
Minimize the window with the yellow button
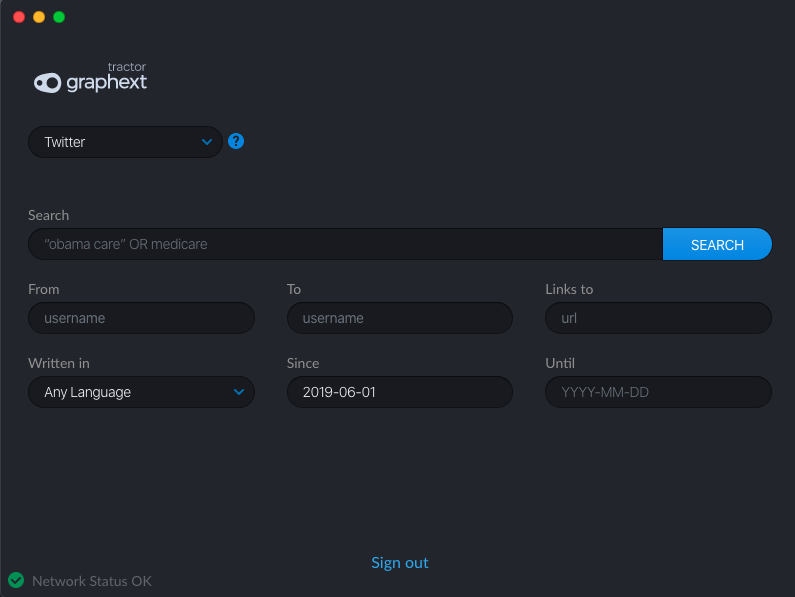pyautogui.click(x=39, y=17)
